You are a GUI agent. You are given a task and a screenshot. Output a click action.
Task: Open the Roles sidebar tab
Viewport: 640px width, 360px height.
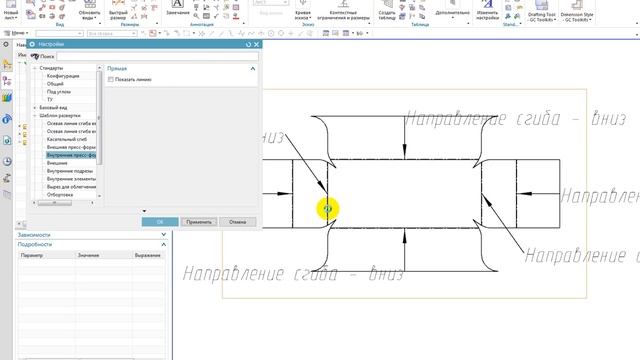[7, 178]
